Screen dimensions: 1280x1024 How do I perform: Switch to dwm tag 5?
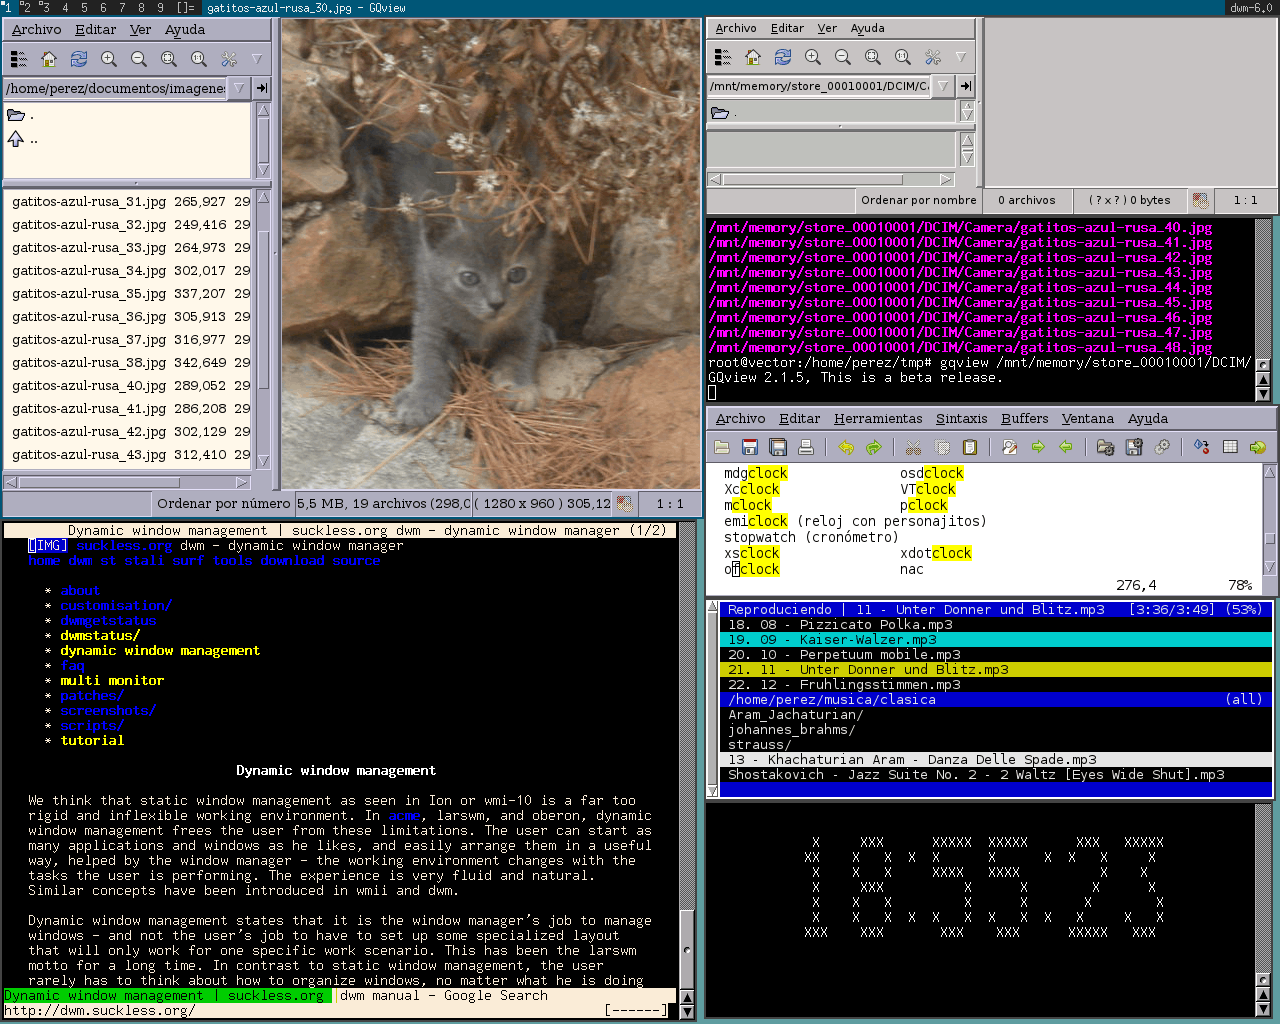pyautogui.click(x=84, y=8)
